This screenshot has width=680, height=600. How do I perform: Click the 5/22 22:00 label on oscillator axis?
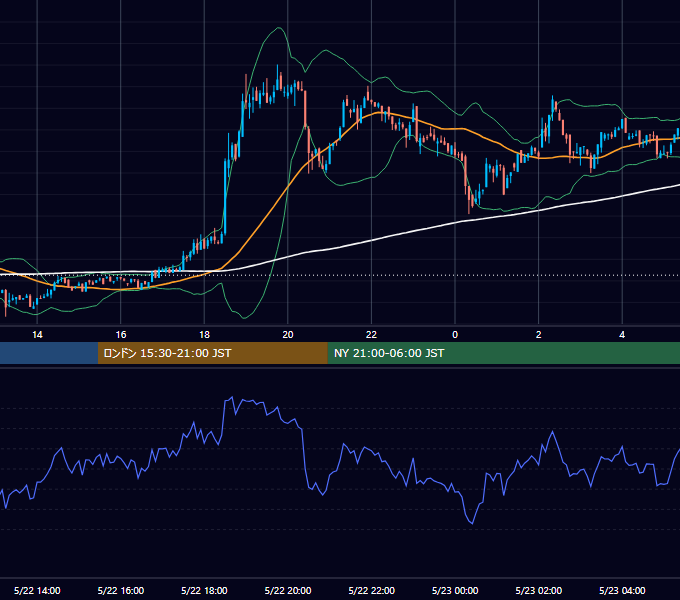click(x=372, y=590)
